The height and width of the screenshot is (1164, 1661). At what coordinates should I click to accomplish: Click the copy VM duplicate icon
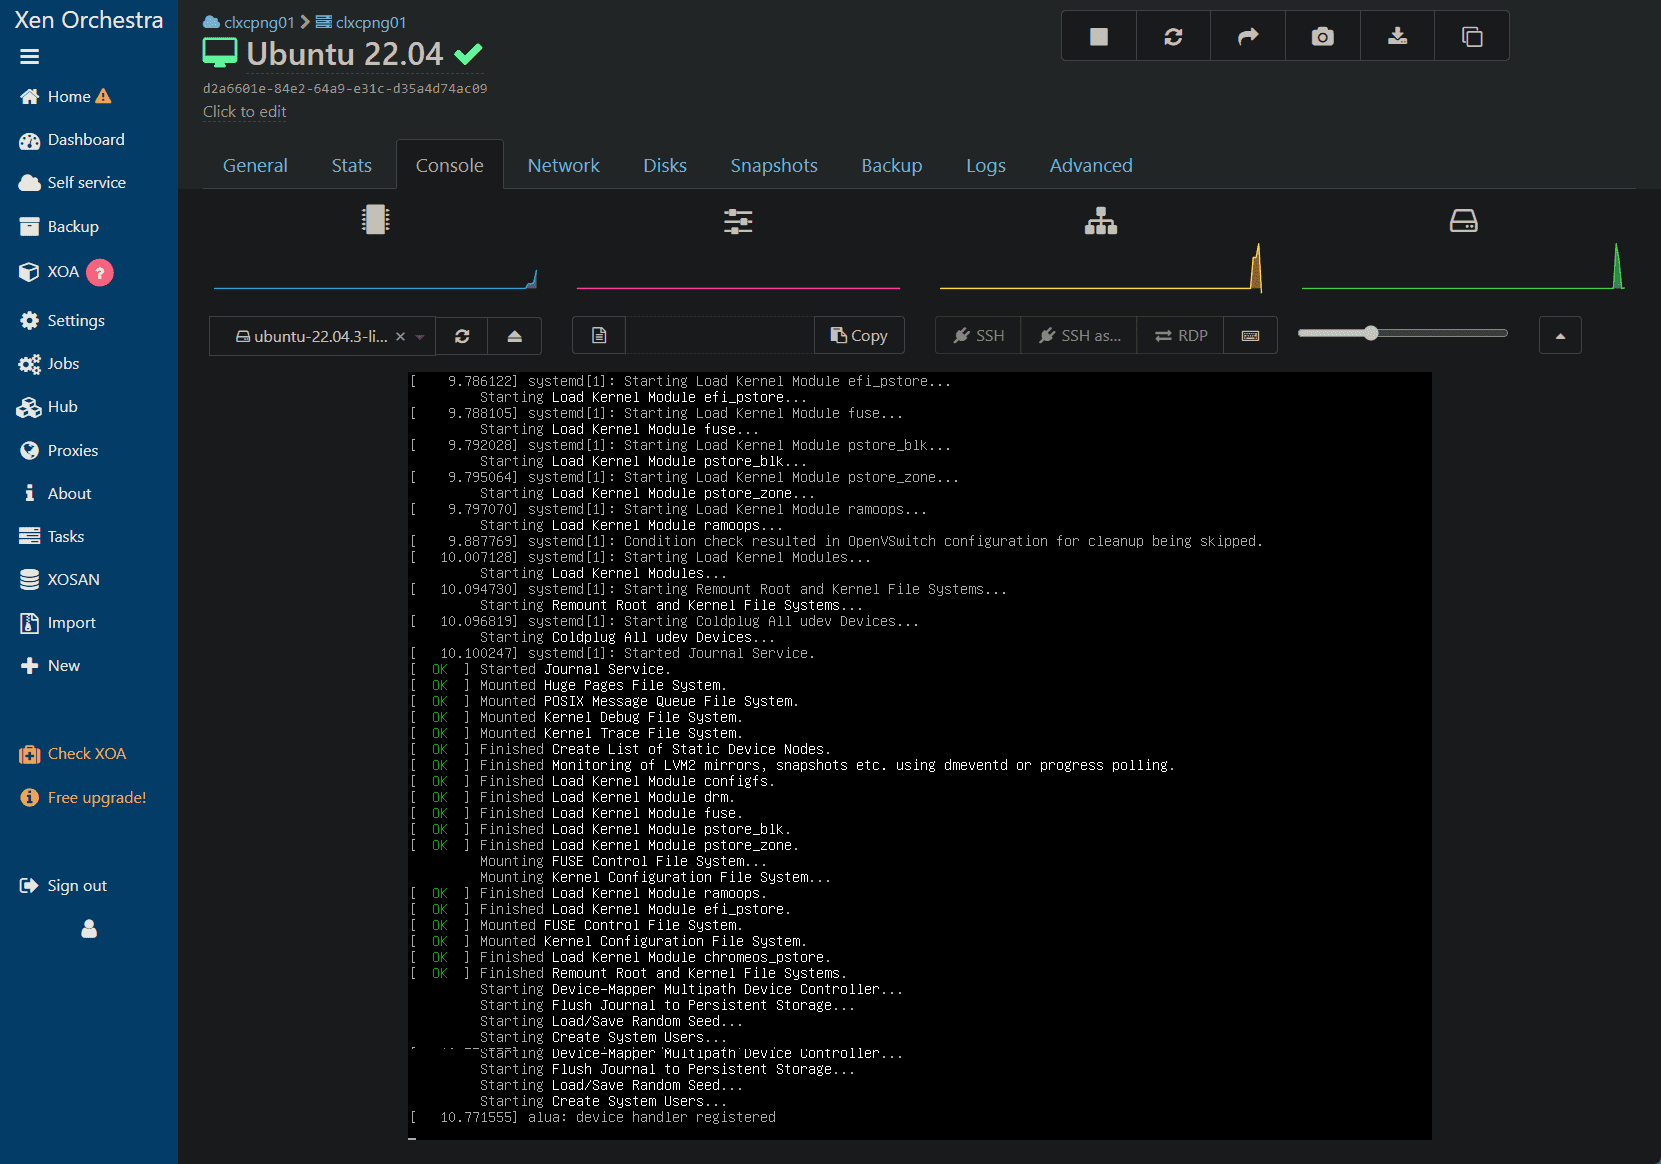(x=1471, y=37)
